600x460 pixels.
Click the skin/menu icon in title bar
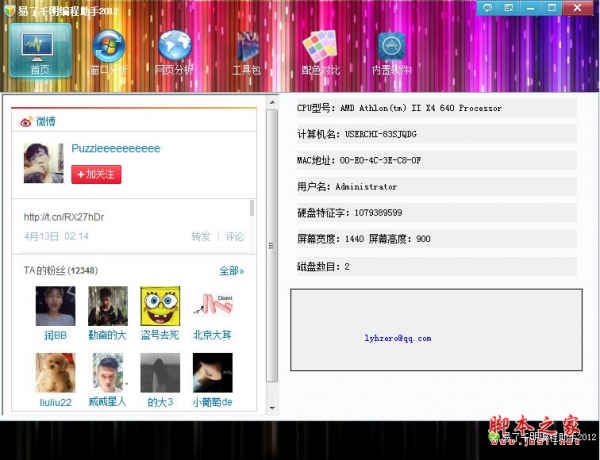509,8
